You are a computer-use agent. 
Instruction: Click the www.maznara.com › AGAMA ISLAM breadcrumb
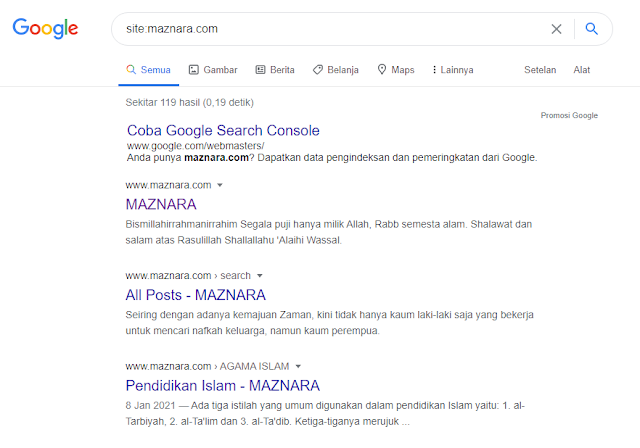tap(207, 366)
